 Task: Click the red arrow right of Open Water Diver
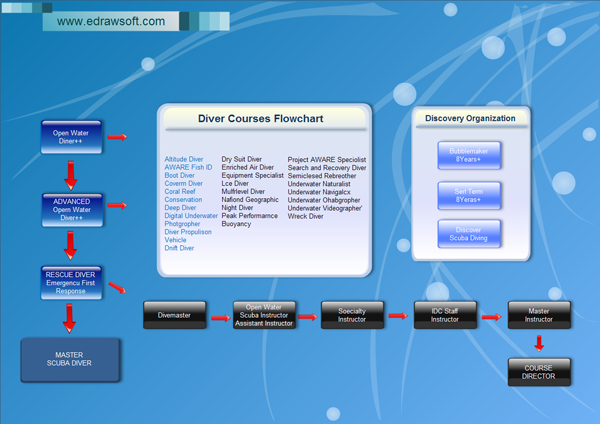117,137
